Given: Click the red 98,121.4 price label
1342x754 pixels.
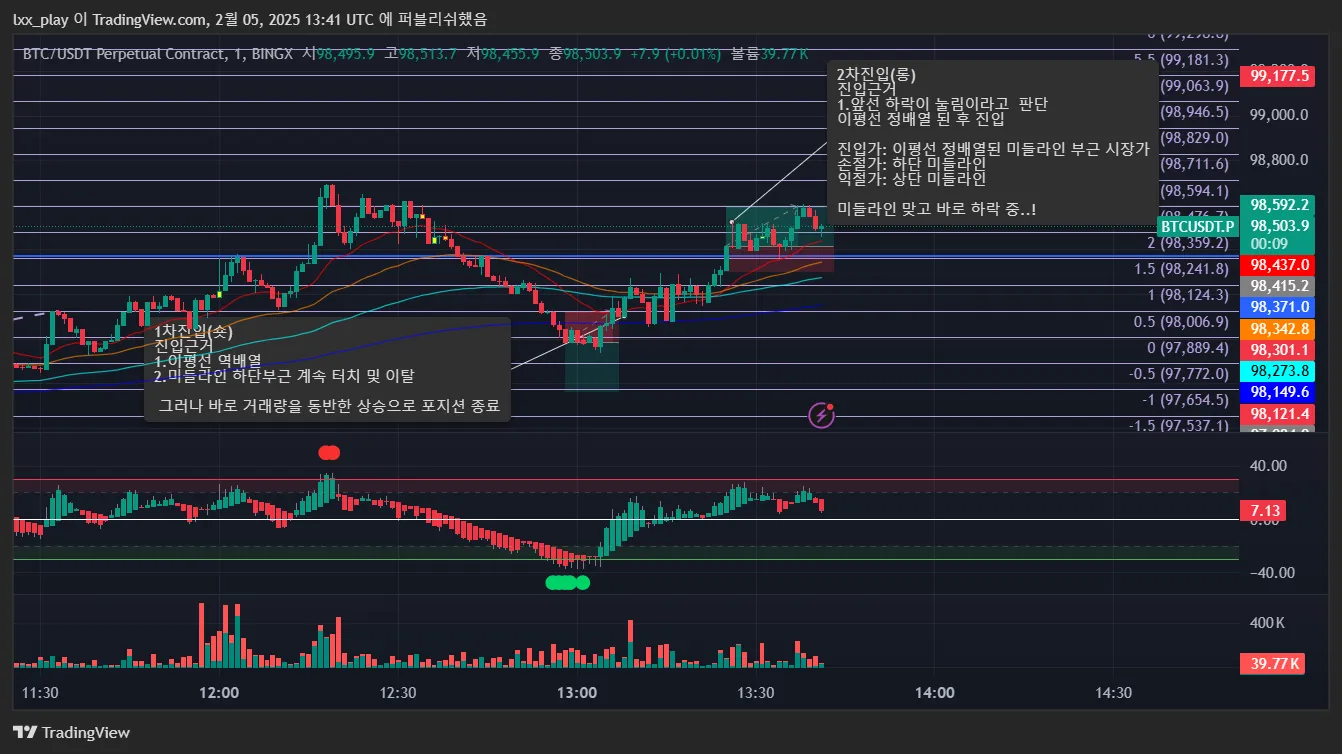Looking at the screenshot, I should coord(1279,413).
